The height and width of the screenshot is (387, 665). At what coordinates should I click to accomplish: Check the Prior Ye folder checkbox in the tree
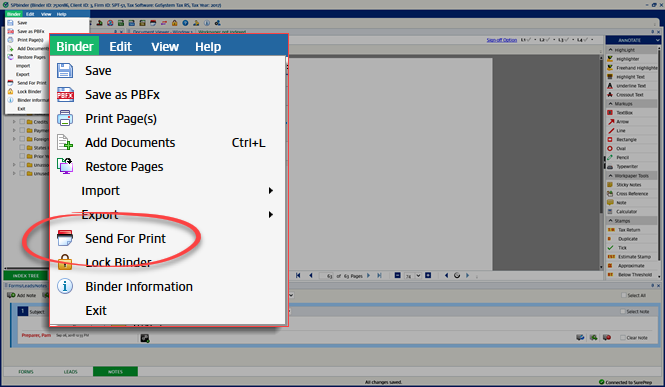(22, 156)
